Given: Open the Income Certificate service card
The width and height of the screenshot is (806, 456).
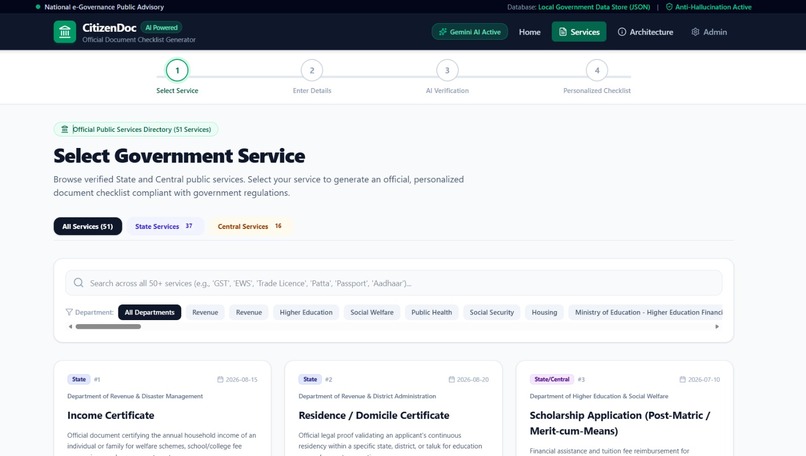Looking at the screenshot, I should click(162, 408).
